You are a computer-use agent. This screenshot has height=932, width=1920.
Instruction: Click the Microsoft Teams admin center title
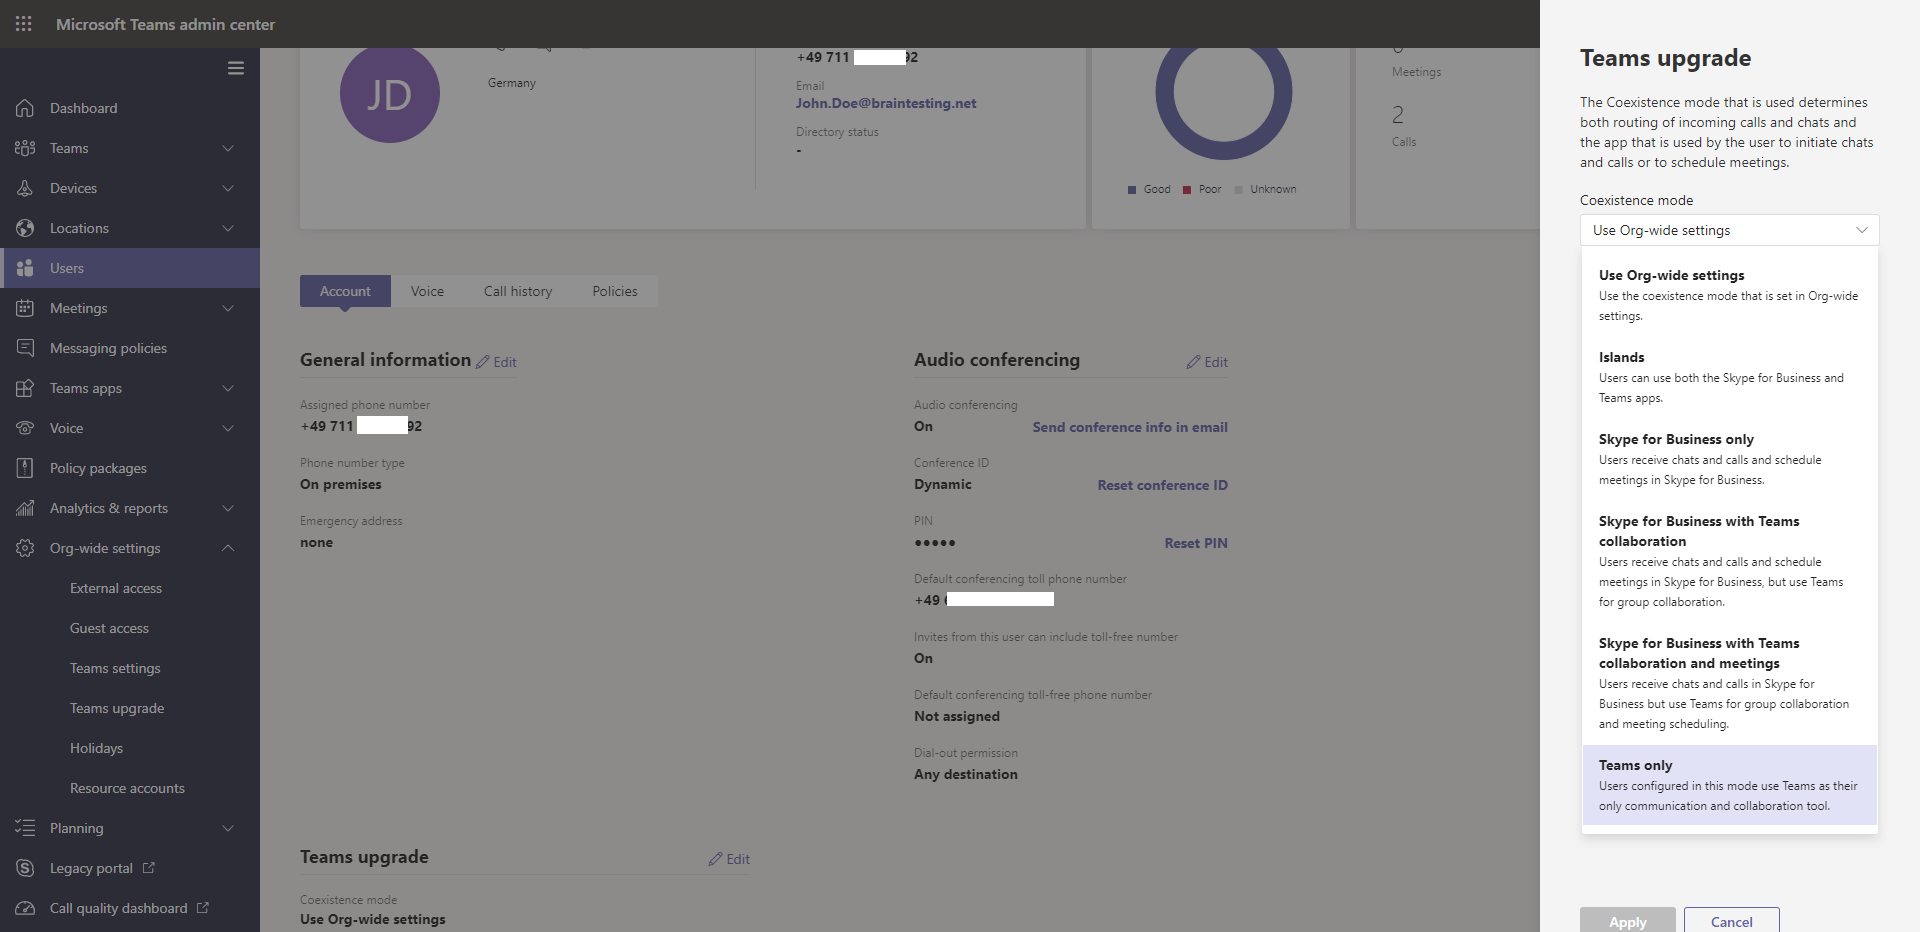(x=165, y=24)
